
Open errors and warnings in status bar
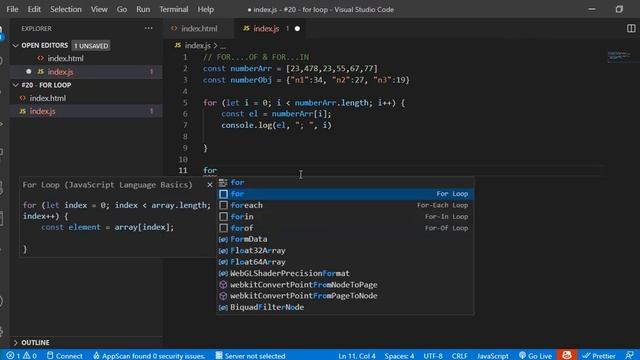pyautogui.click(x=21, y=356)
